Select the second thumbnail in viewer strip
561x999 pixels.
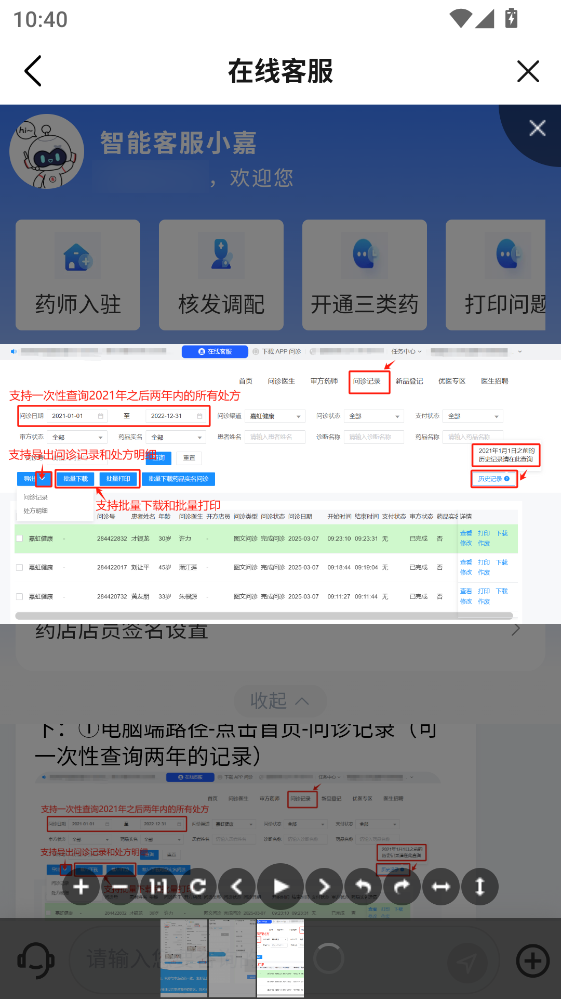coord(232,958)
